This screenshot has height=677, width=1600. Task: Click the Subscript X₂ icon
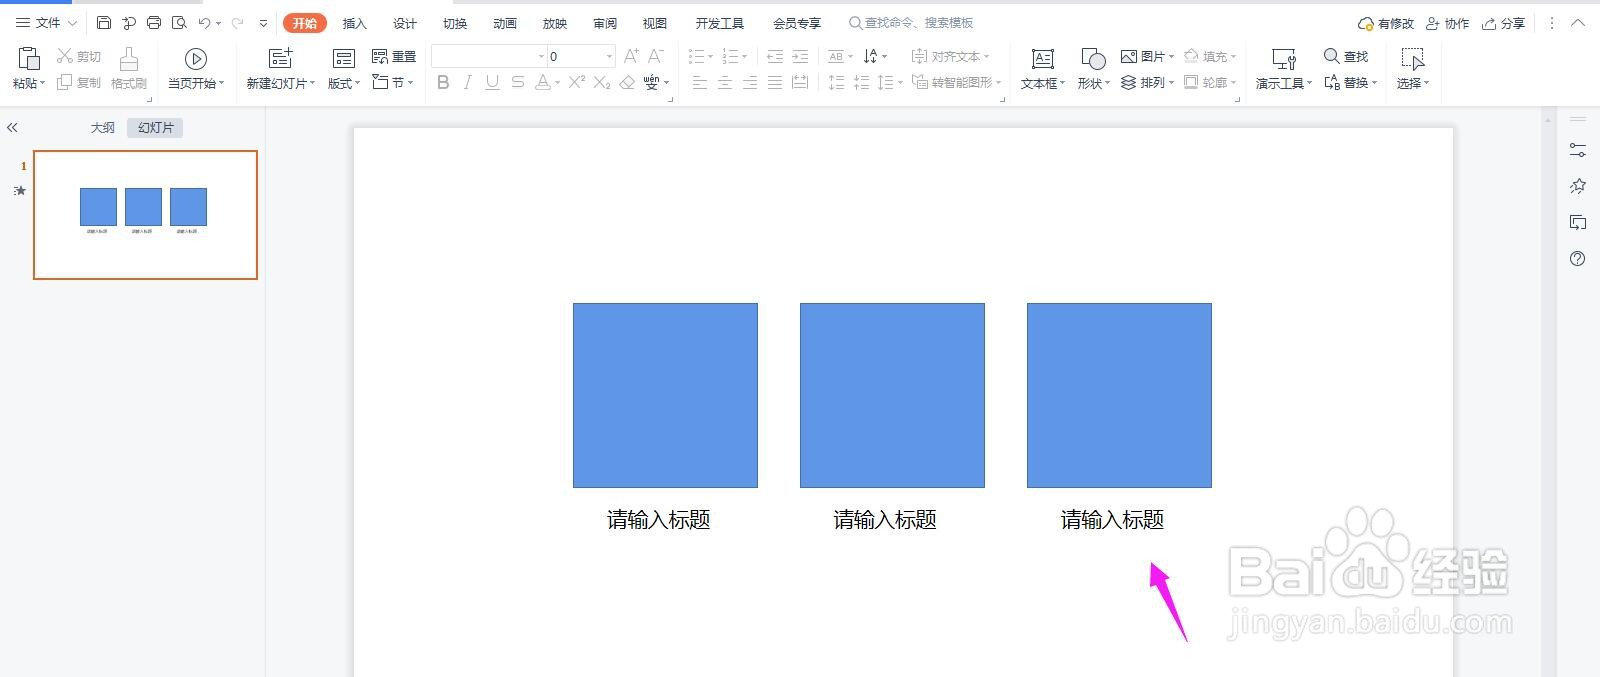click(x=602, y=82)
